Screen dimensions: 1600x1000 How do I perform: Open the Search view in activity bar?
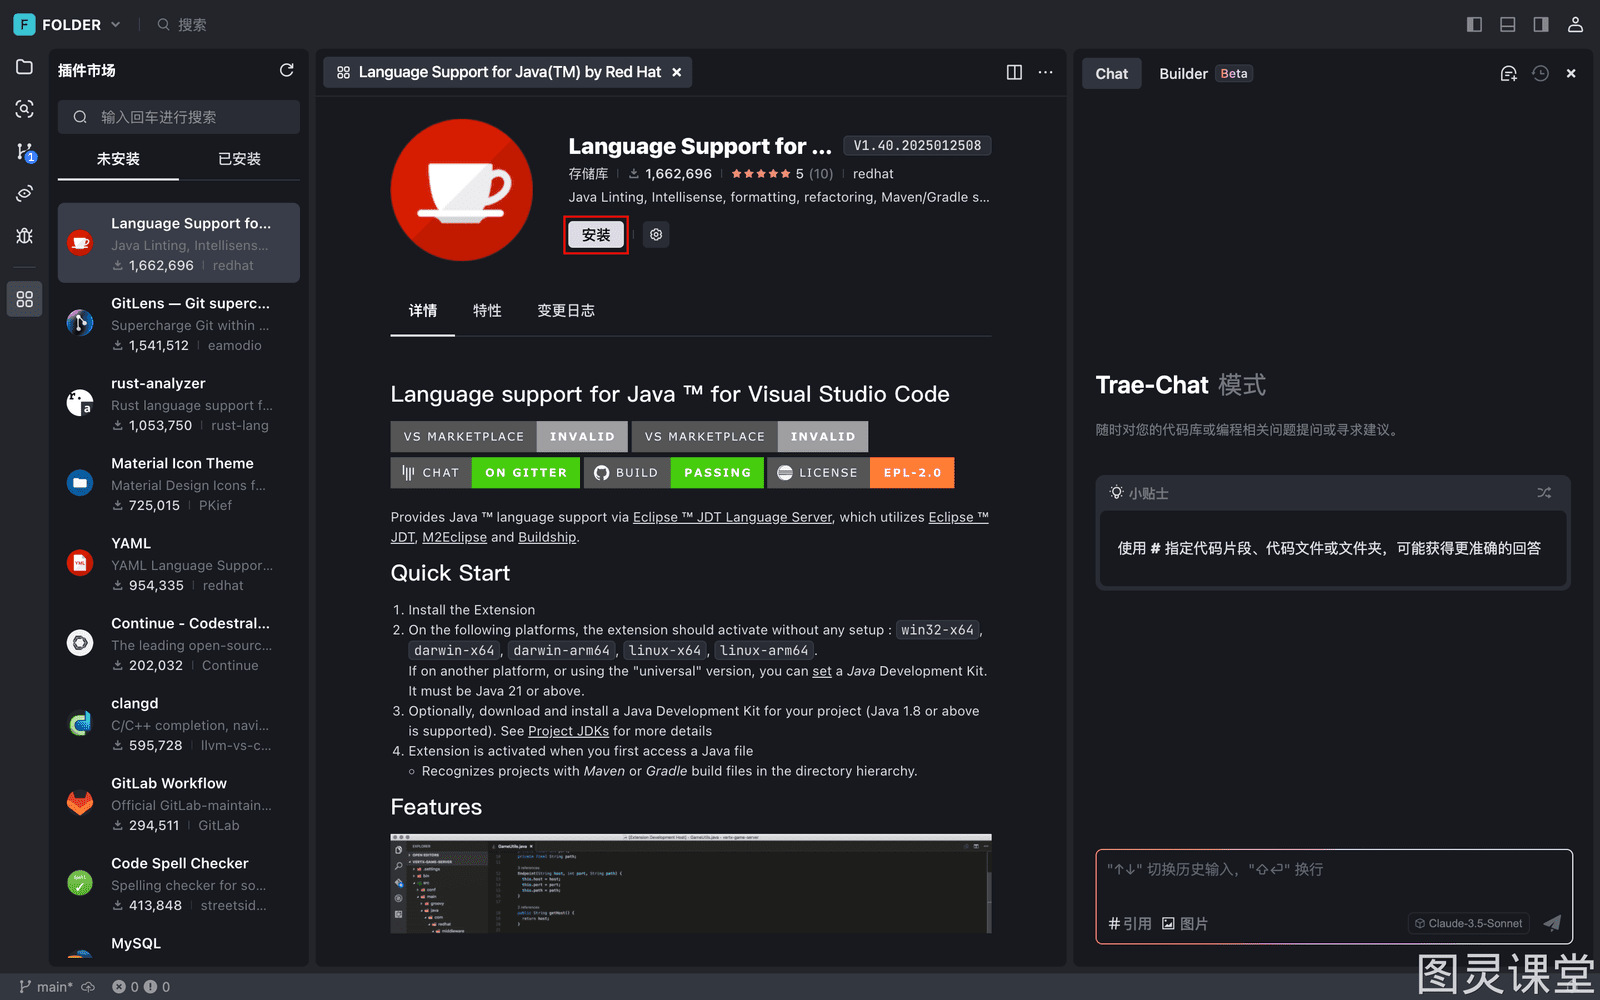point(25,109)
